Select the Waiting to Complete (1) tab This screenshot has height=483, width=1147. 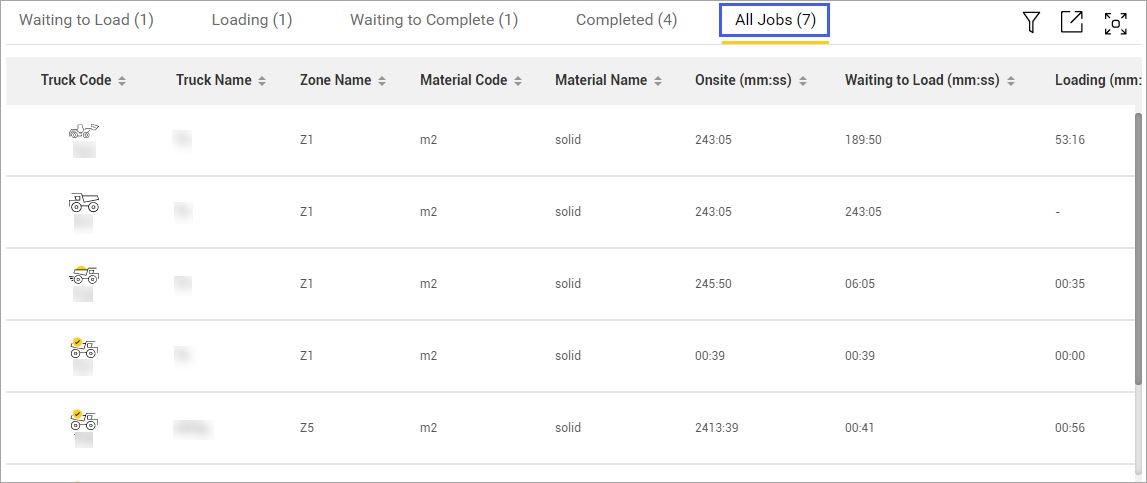coord(434,21)
